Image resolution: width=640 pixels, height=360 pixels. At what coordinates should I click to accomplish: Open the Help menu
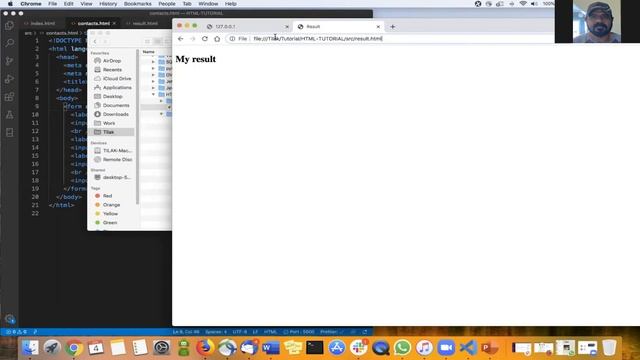231,4
